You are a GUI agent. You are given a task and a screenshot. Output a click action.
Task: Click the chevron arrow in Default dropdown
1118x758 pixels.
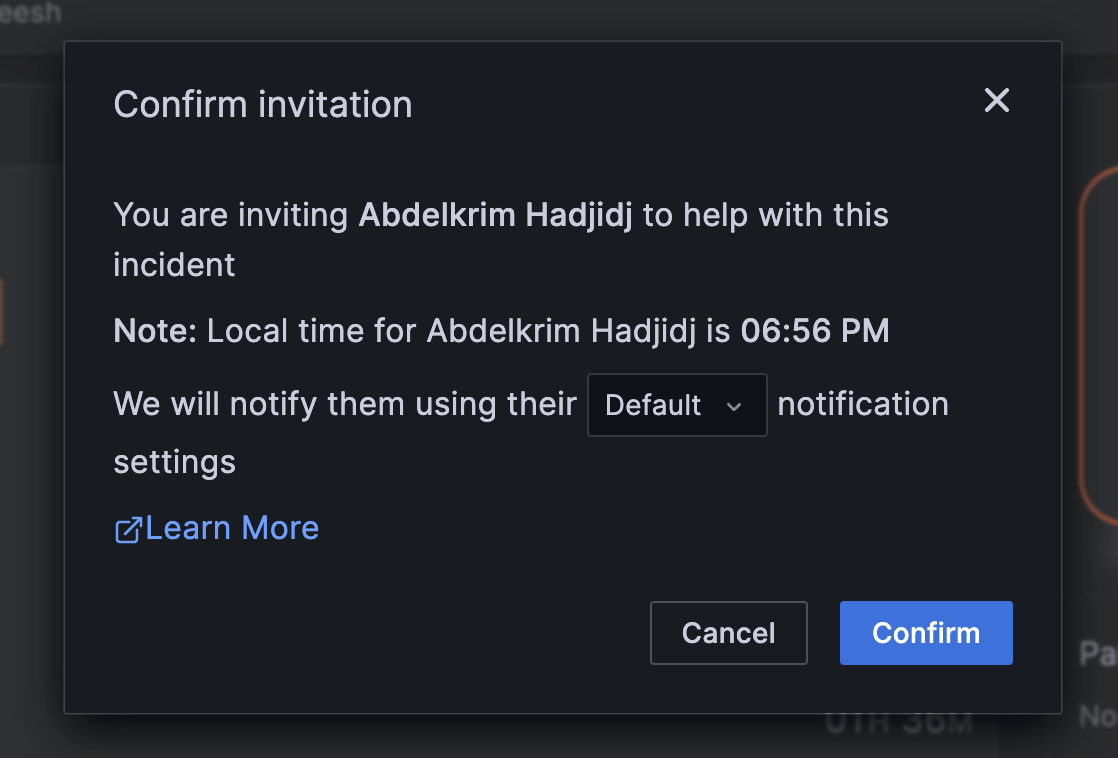click(x=734, y=406)
